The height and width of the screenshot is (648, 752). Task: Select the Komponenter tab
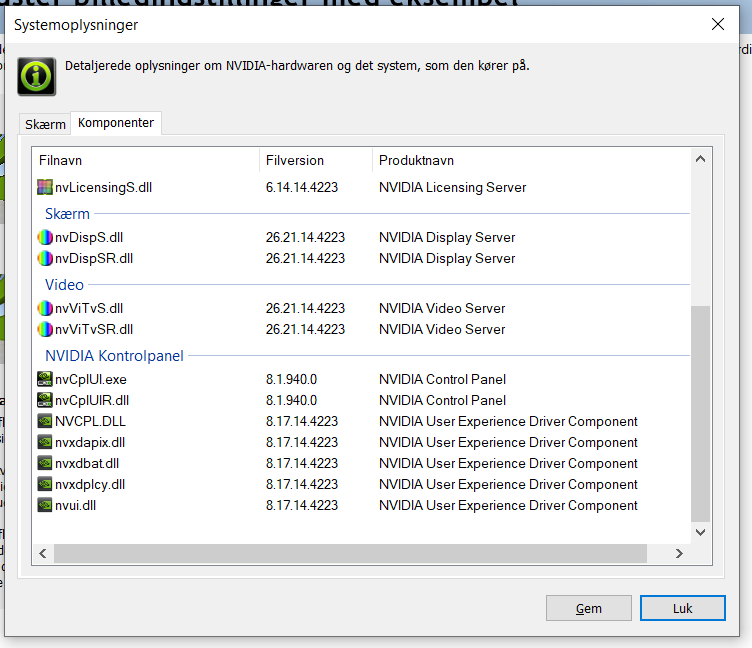tap(116, 123)
